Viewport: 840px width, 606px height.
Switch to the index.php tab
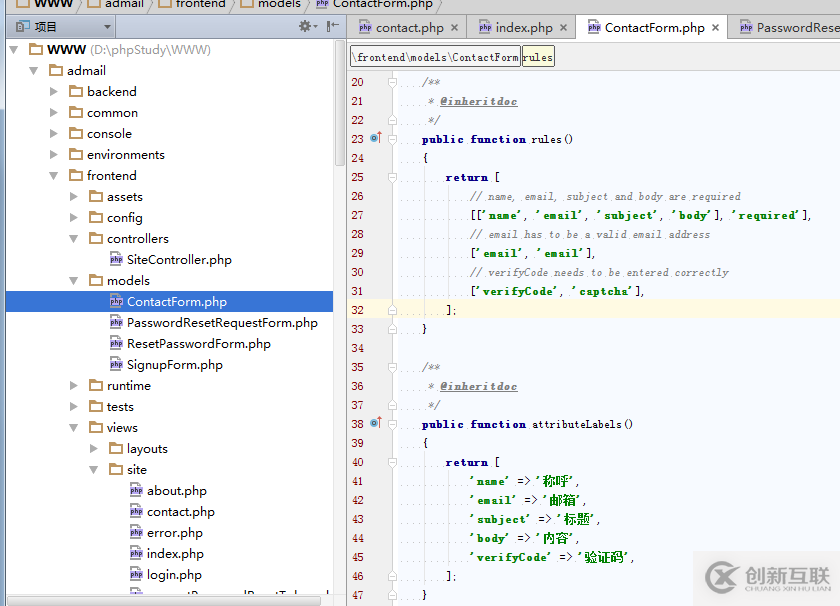524,28
